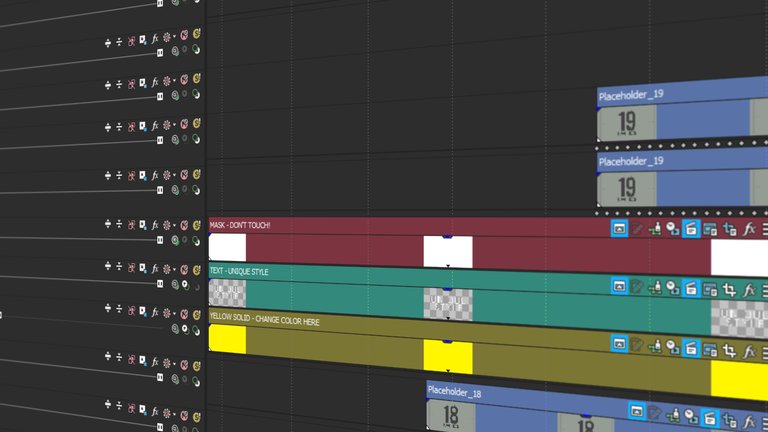Click motion tracking figure icon on the YELLOW SOLID clip
This screenshot has width=768, height=432.
coord(655,346)
